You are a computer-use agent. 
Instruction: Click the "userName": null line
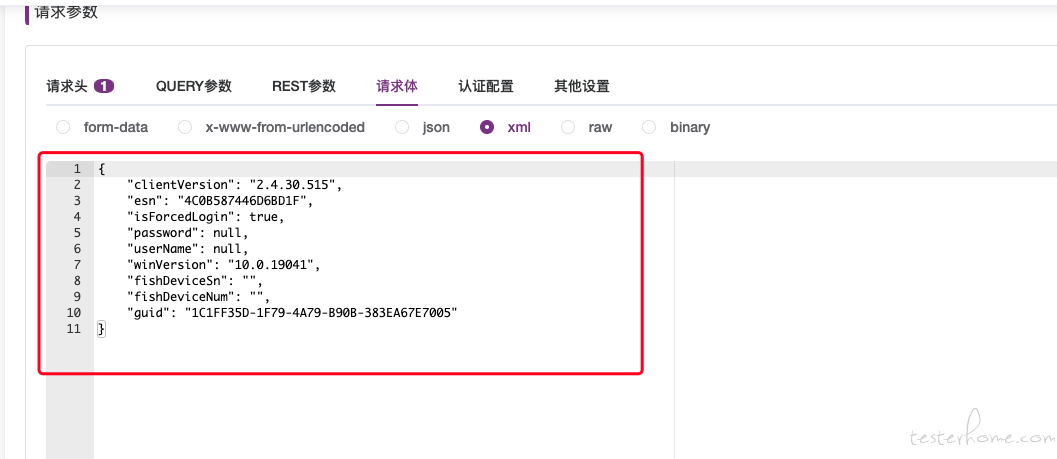click(x=188, y=249)
